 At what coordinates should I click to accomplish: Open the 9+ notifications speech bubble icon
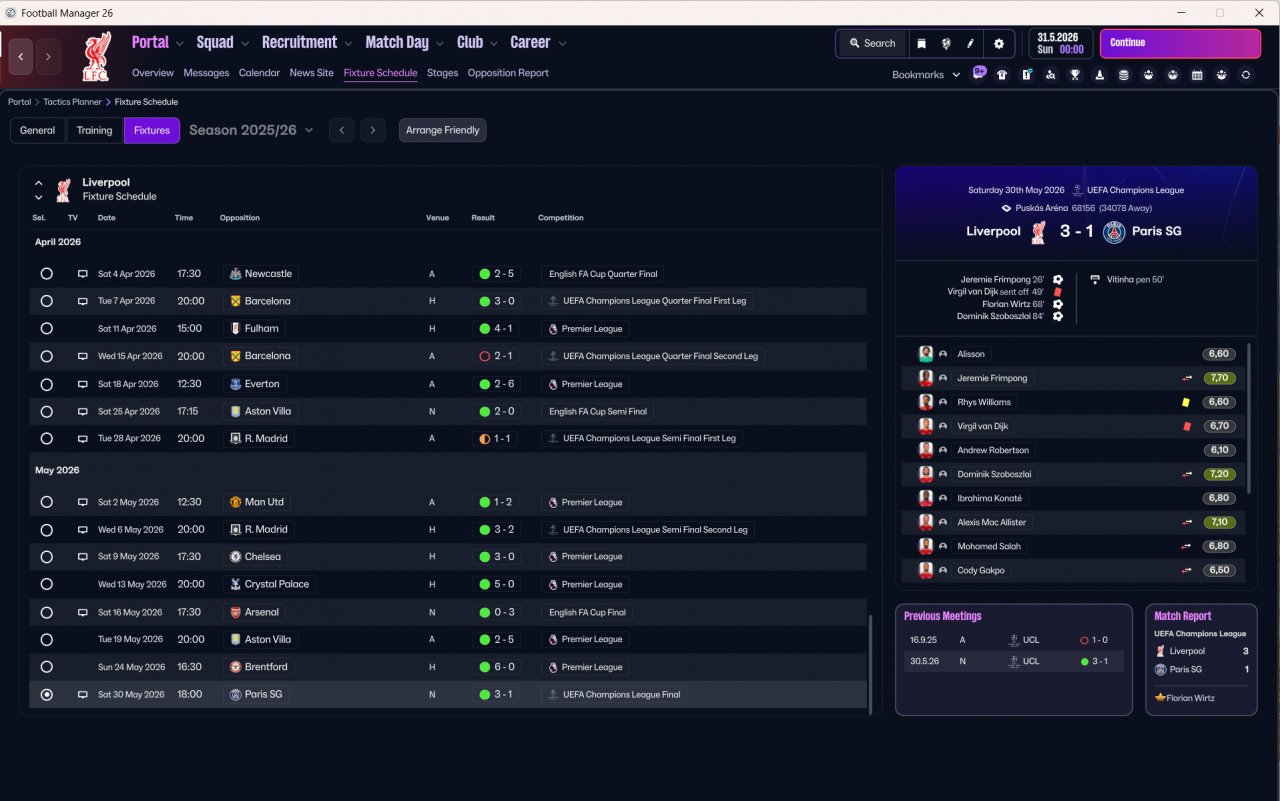click(x=979, y=73)
